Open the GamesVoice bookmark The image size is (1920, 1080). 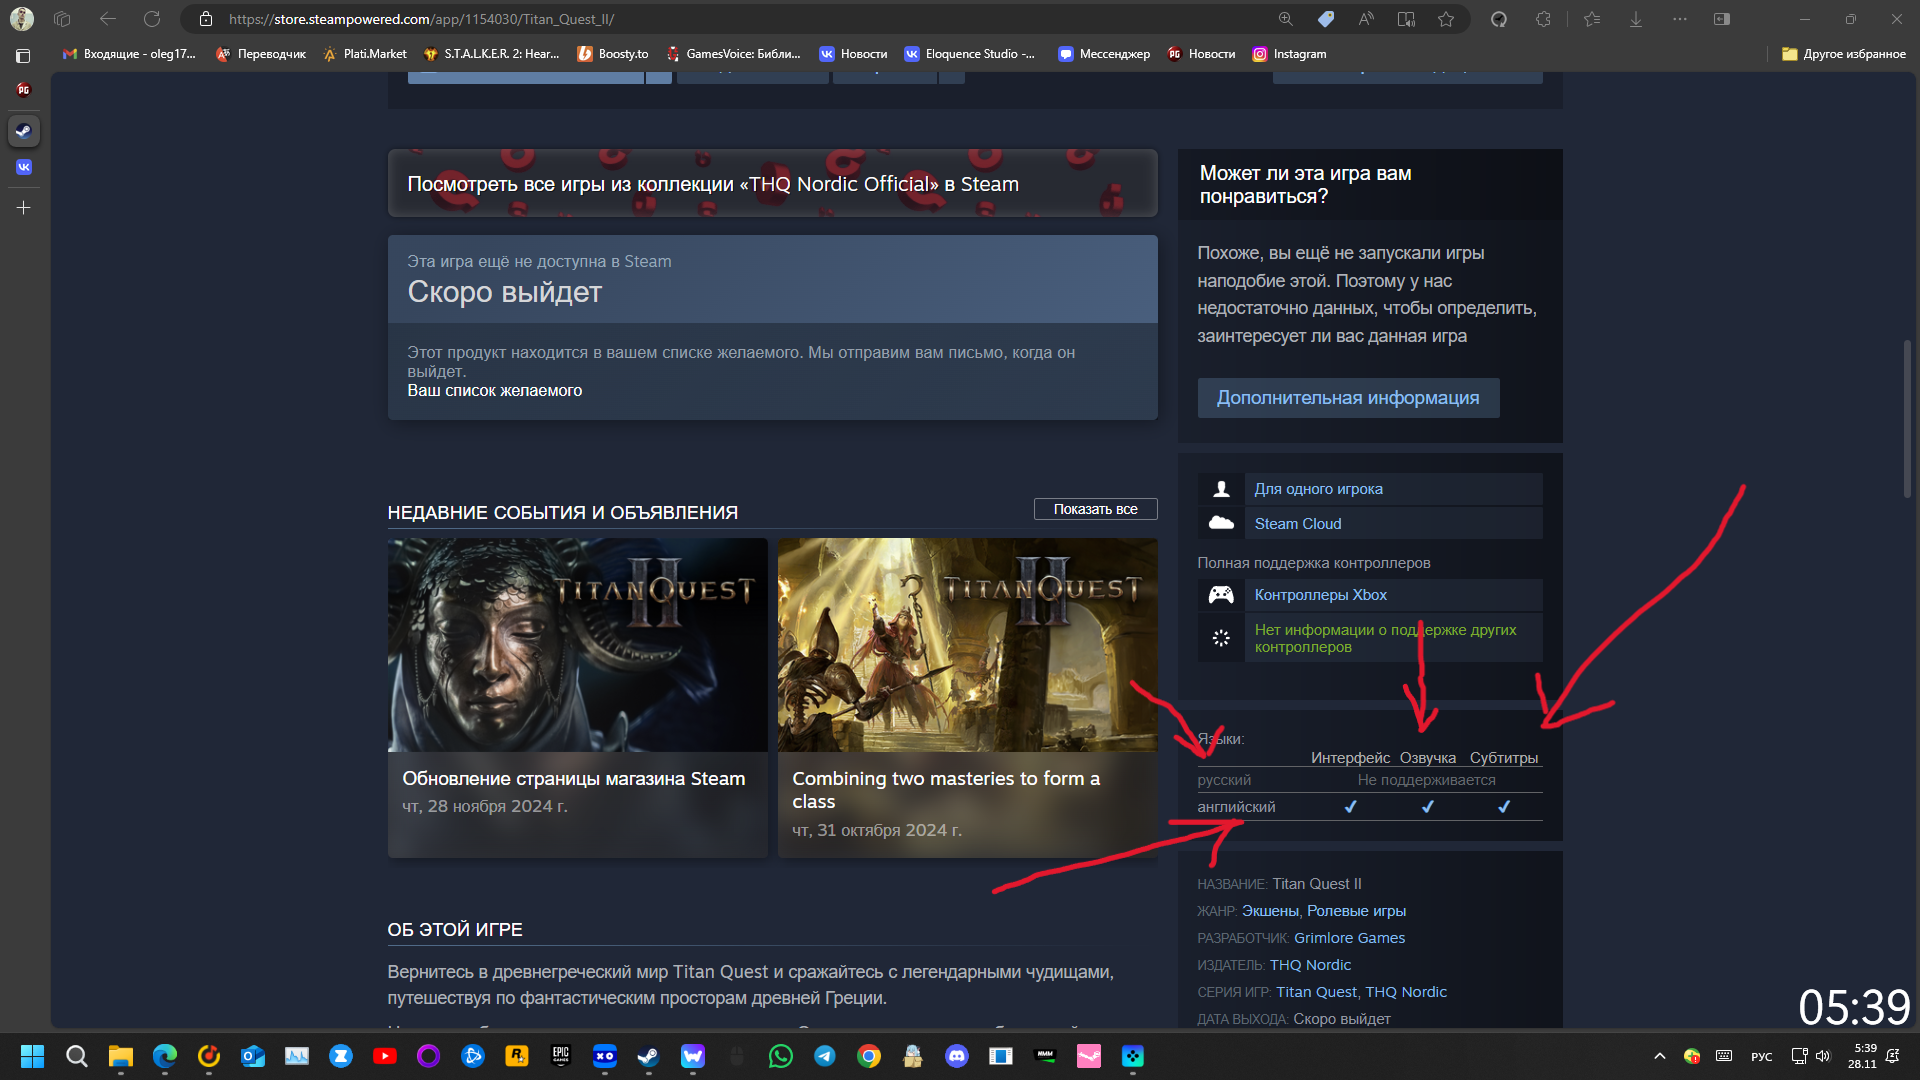point(733,54)
